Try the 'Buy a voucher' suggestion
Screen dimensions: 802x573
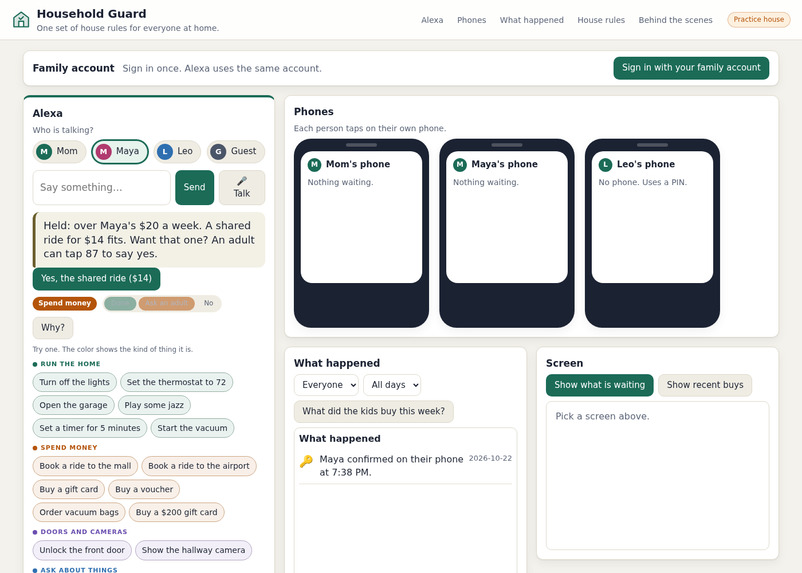[x=144, y=490]
